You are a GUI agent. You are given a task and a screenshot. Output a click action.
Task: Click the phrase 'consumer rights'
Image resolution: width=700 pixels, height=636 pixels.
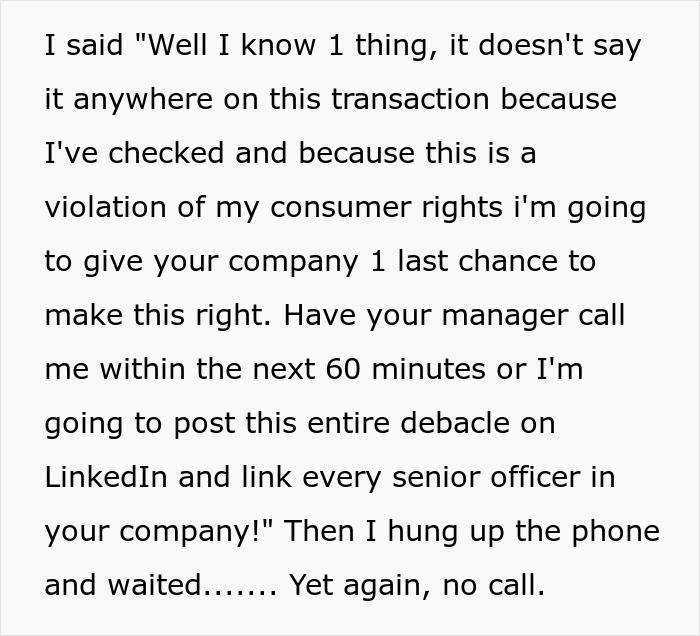[386, 208]
